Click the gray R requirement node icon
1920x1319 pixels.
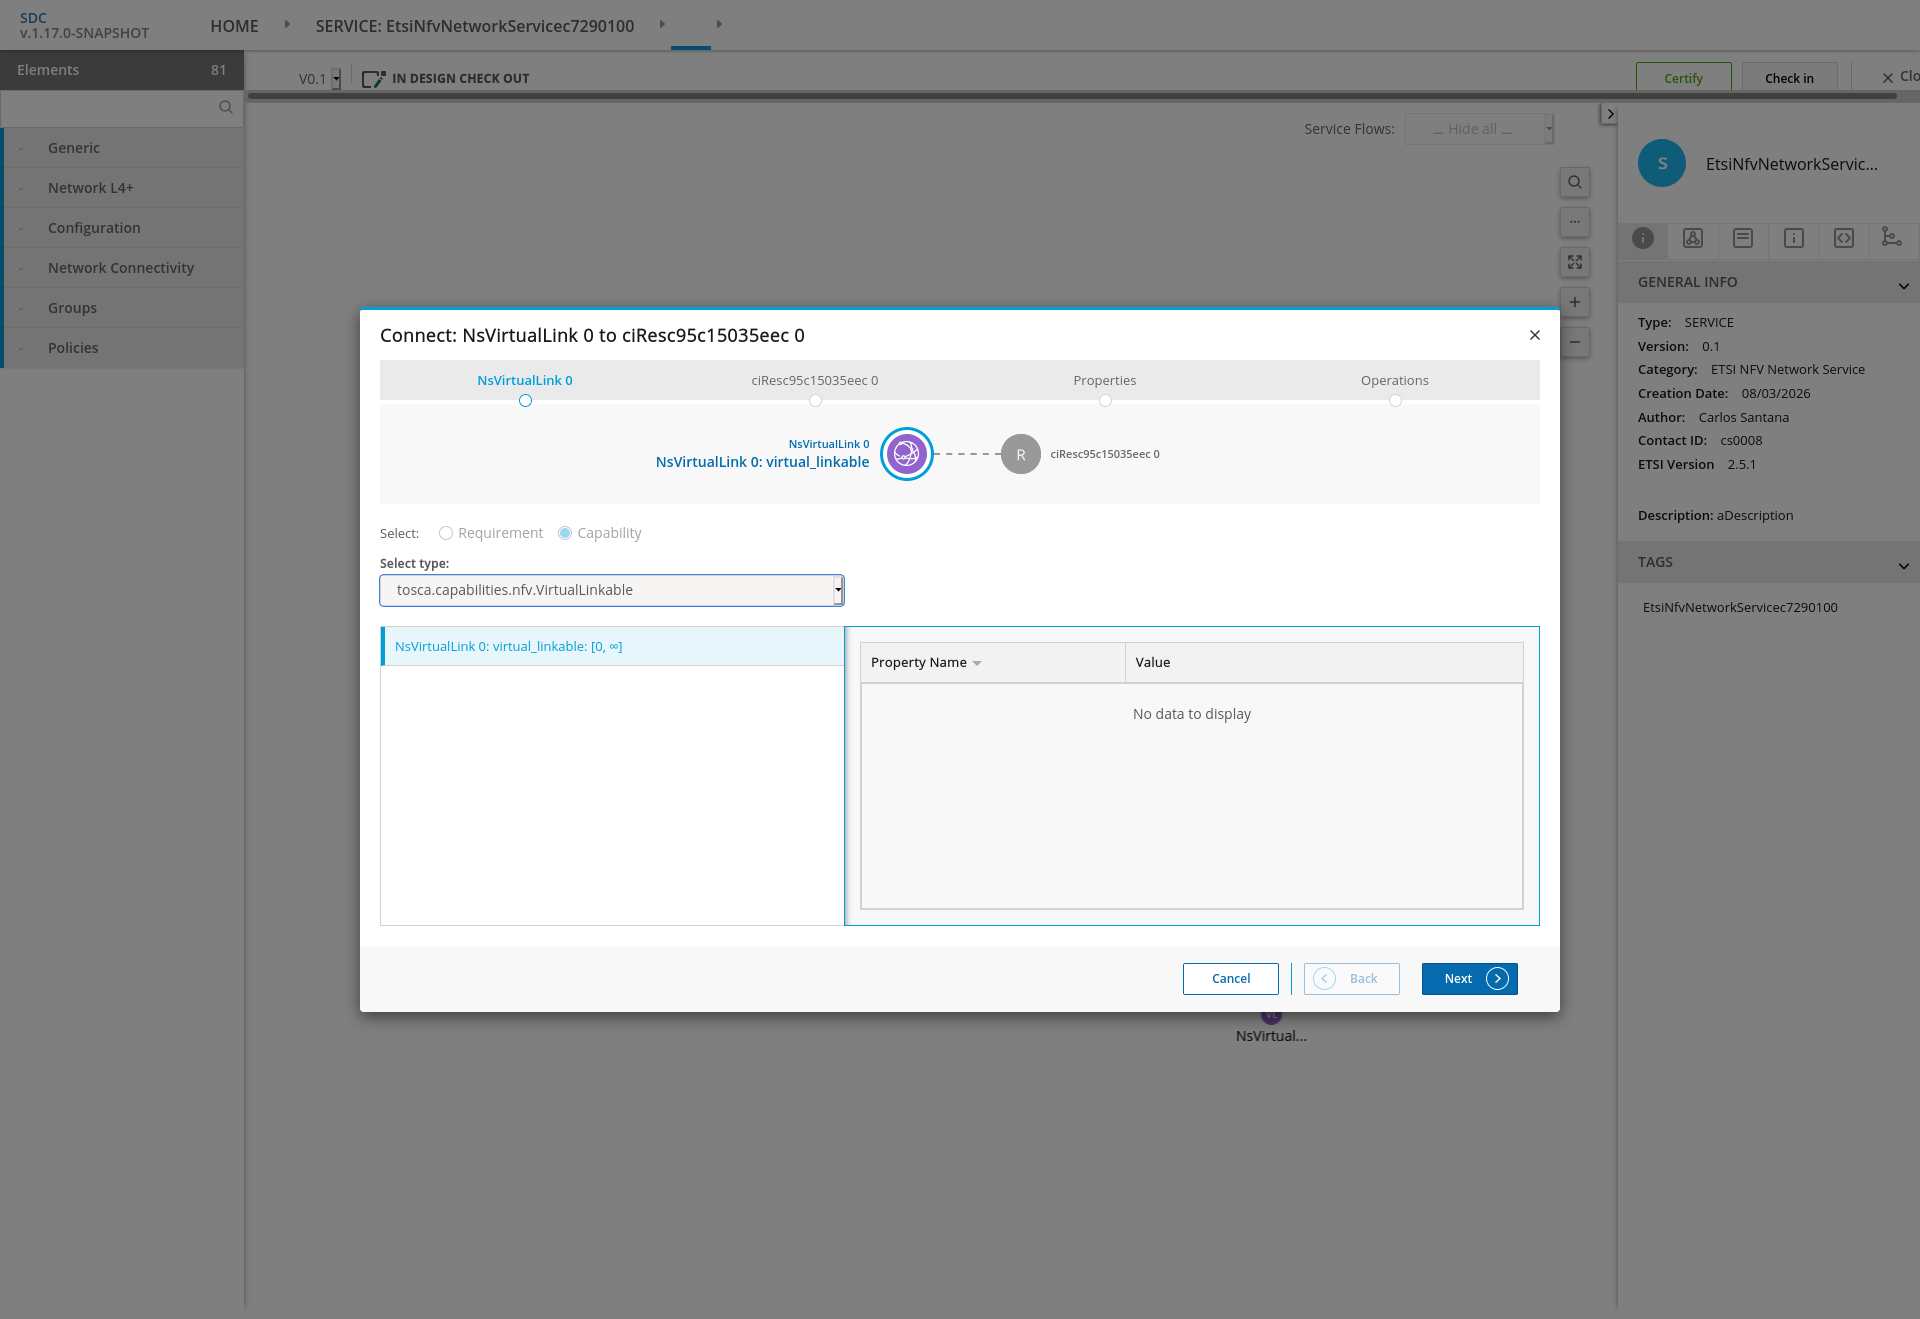click(x=1021, y=454)
